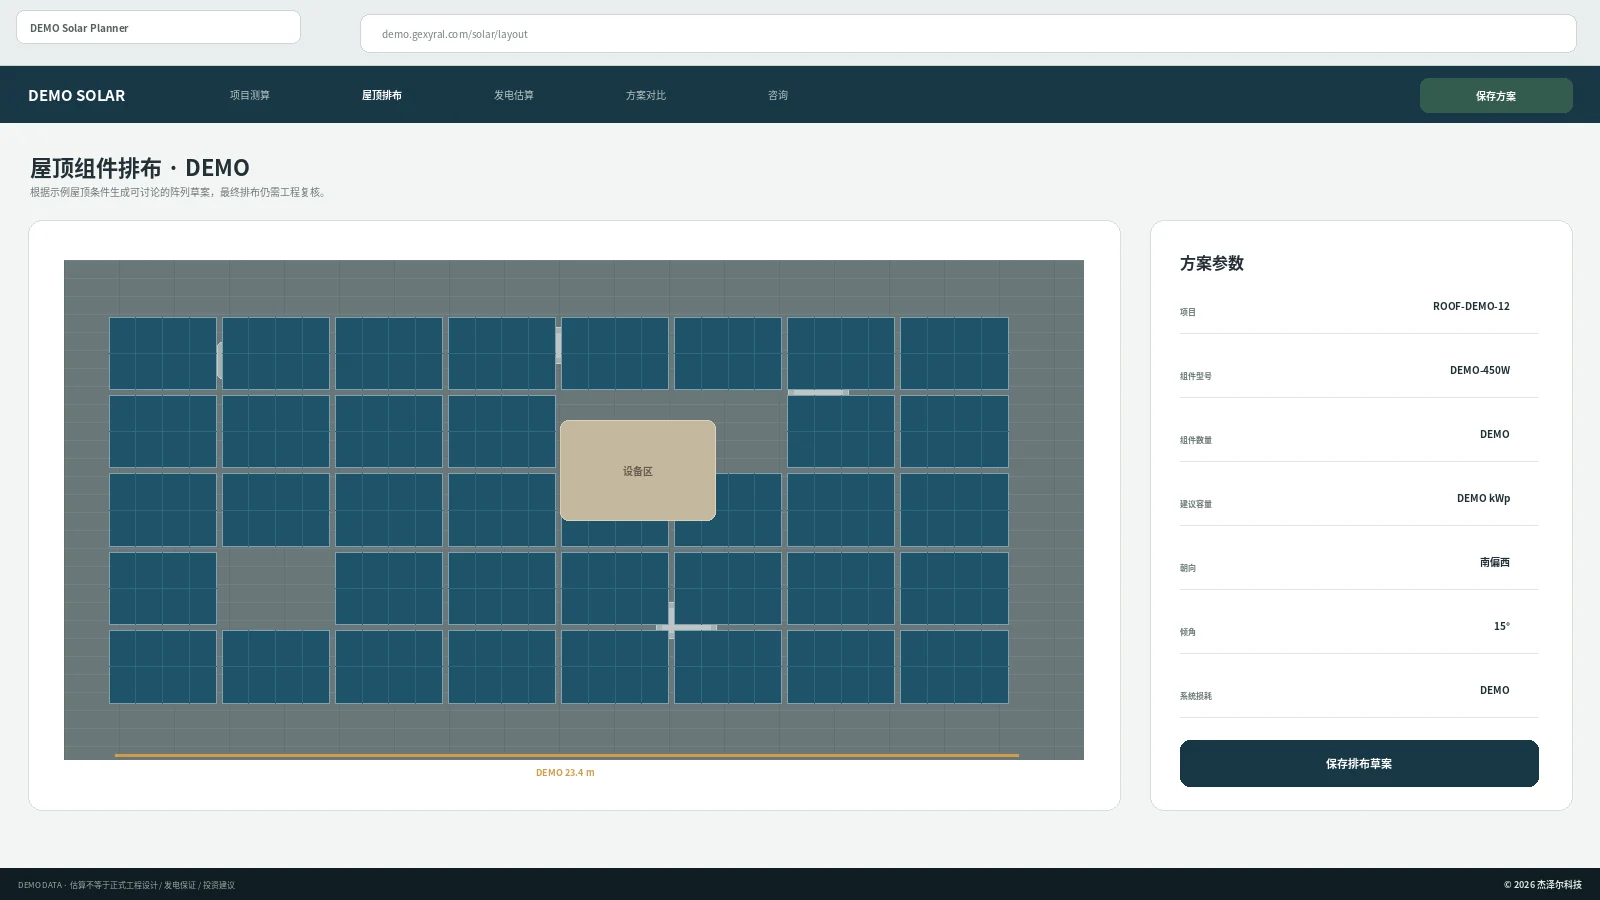Image resolution: width=1600 pixels, height=900 pixels.
Task: Open the 项目测算 nav tab
Action: (249, 95)
